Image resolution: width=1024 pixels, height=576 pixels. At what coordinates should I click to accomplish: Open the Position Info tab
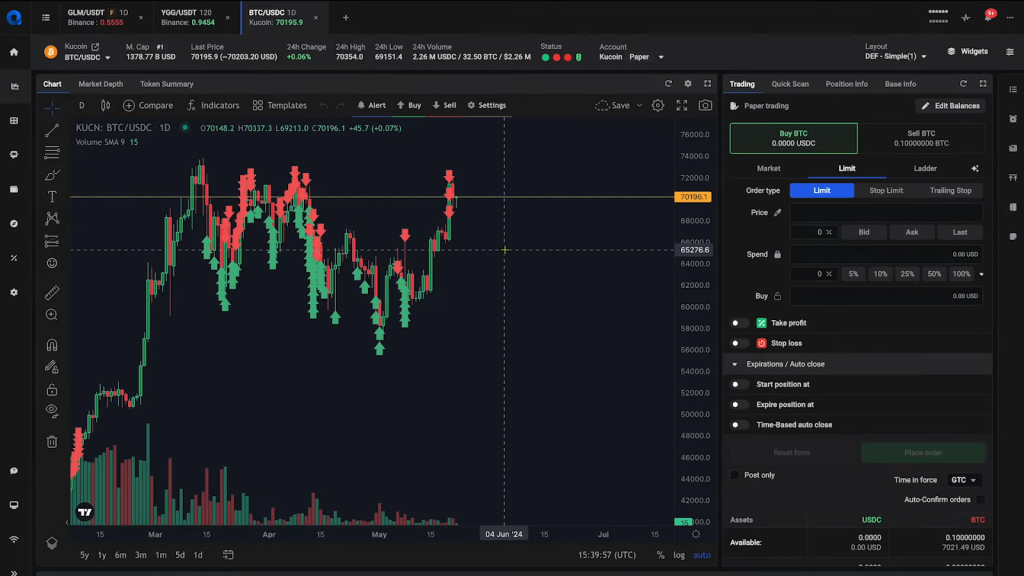coord(846,84)
